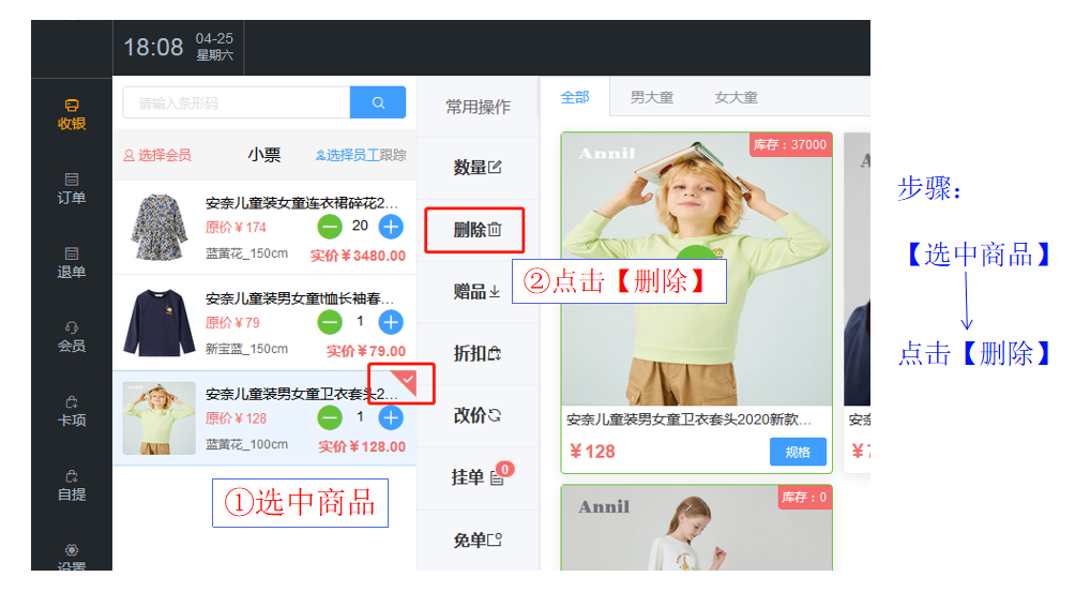Open the 自提 self-pickup section
The width and height of the screenshot is (1082, 615).
click(71, 485)
